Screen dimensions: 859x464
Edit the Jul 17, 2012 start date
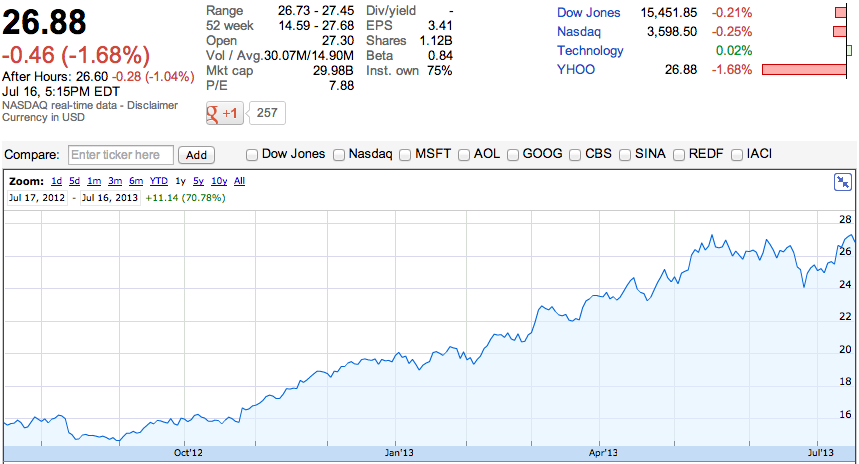(37, 198)
